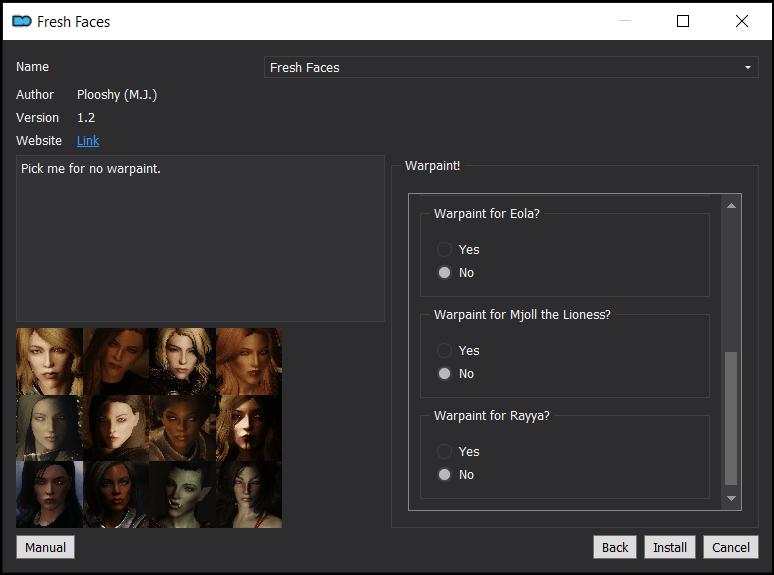
Task: Cancel the Fresh Faces installer
Action: click(731, 547)
